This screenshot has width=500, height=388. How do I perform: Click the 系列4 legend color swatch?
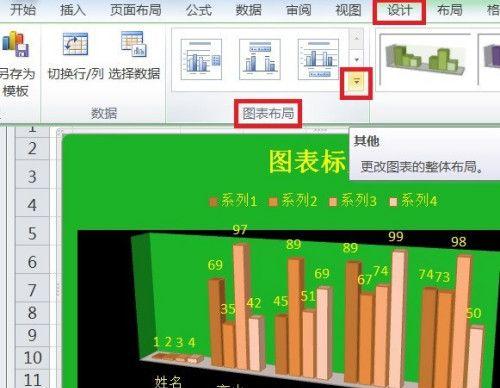pyautogui.click(x=394, y=202)
